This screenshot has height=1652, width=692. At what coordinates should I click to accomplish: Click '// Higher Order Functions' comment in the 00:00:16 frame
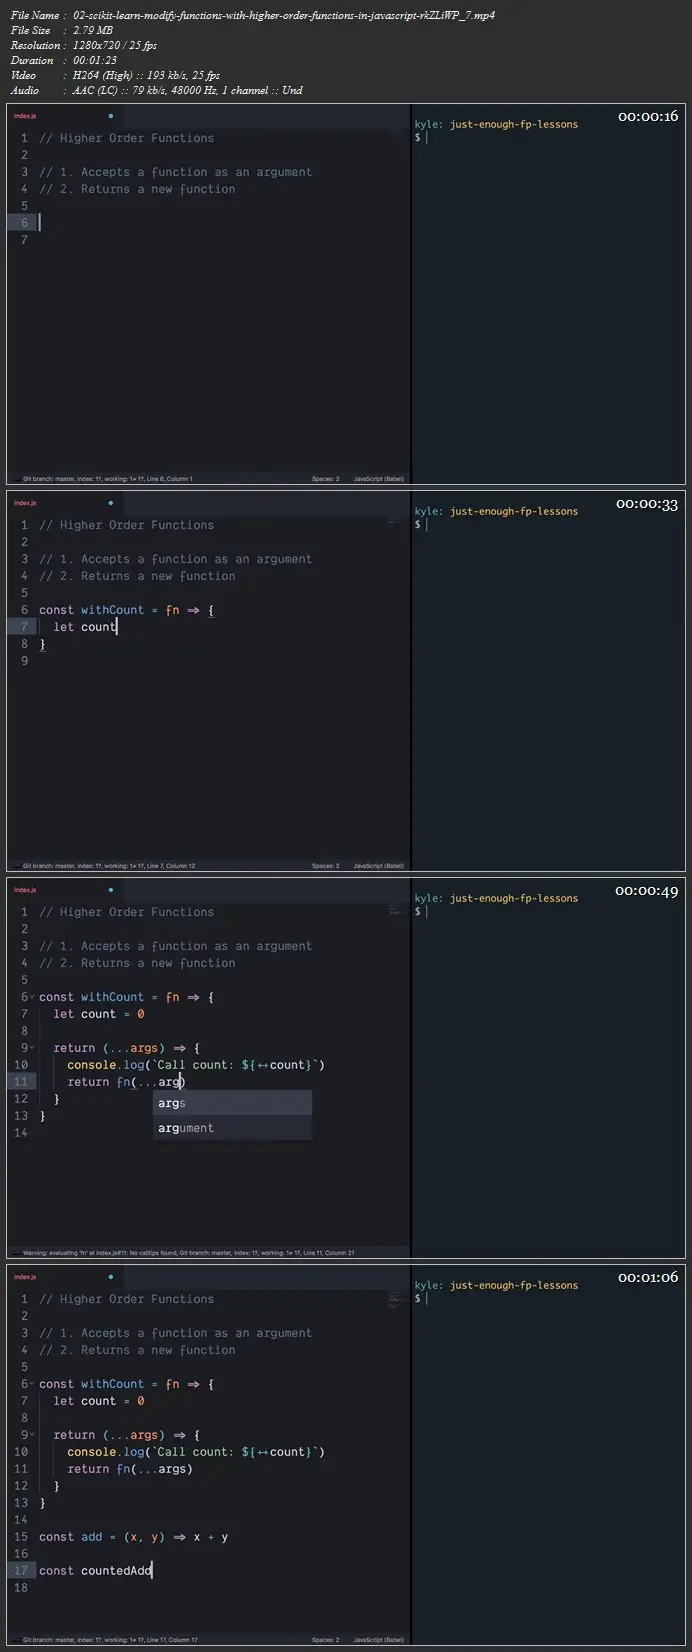(x=127, y=138)
